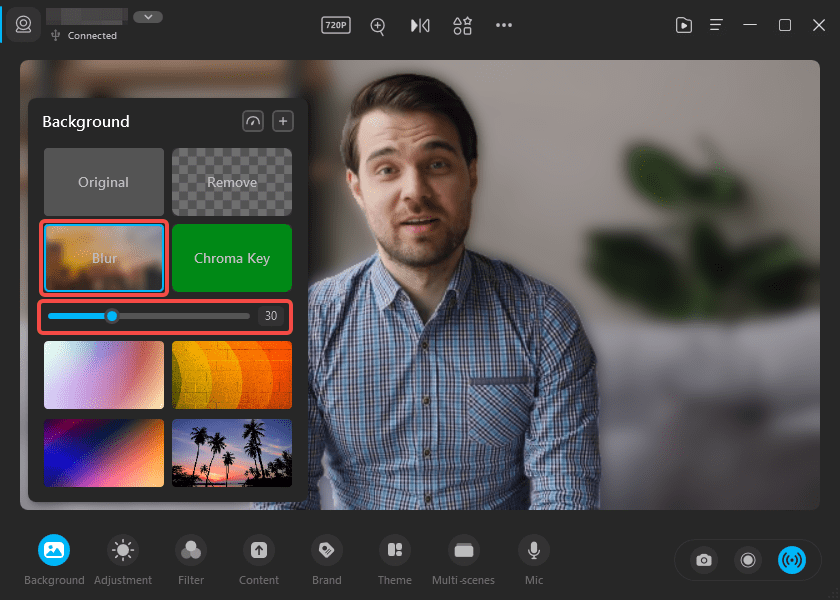Open the Content panel
This screenshot has height=600, width=840.
point(259,559)
